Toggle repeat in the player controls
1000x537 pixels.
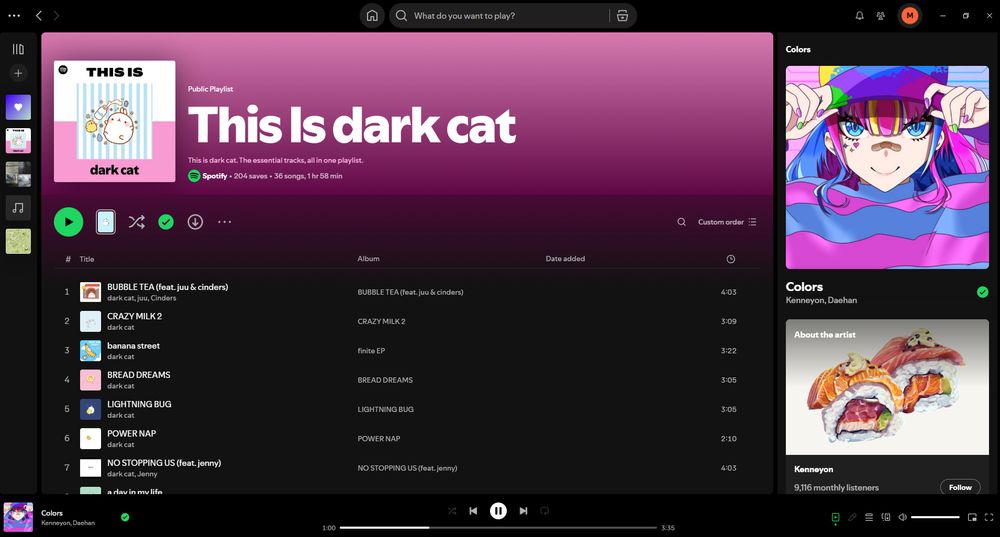pyautogui.click(x=544, y=511)
